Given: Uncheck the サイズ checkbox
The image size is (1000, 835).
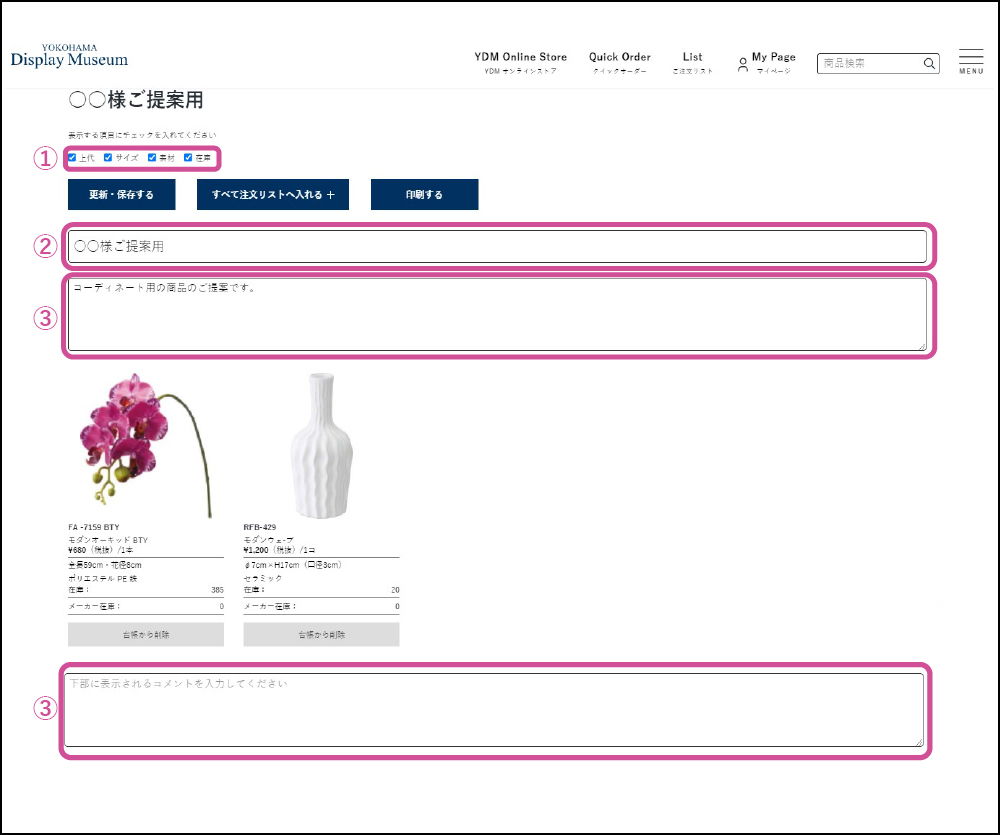Looking at the screenshot, I should [x=108, y=158].
